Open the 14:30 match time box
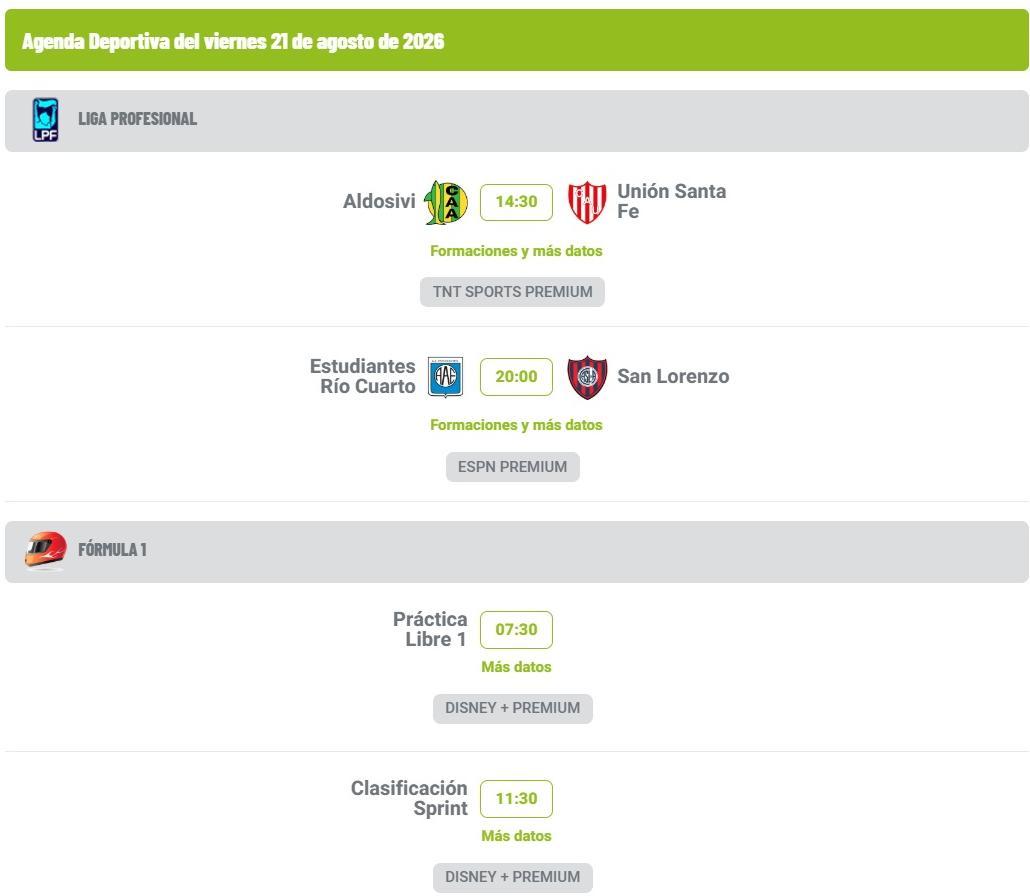 [x=516, y=202]
